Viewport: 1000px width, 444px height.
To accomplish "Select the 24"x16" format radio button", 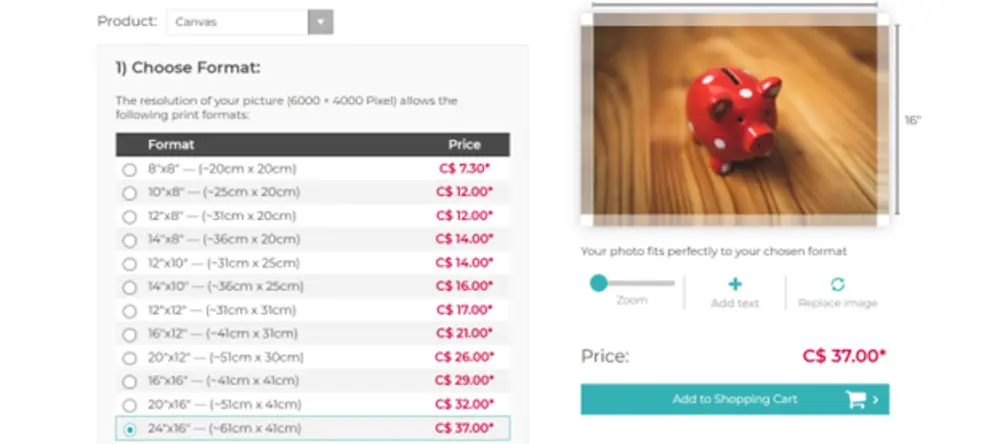I will (x=129, y=429).
